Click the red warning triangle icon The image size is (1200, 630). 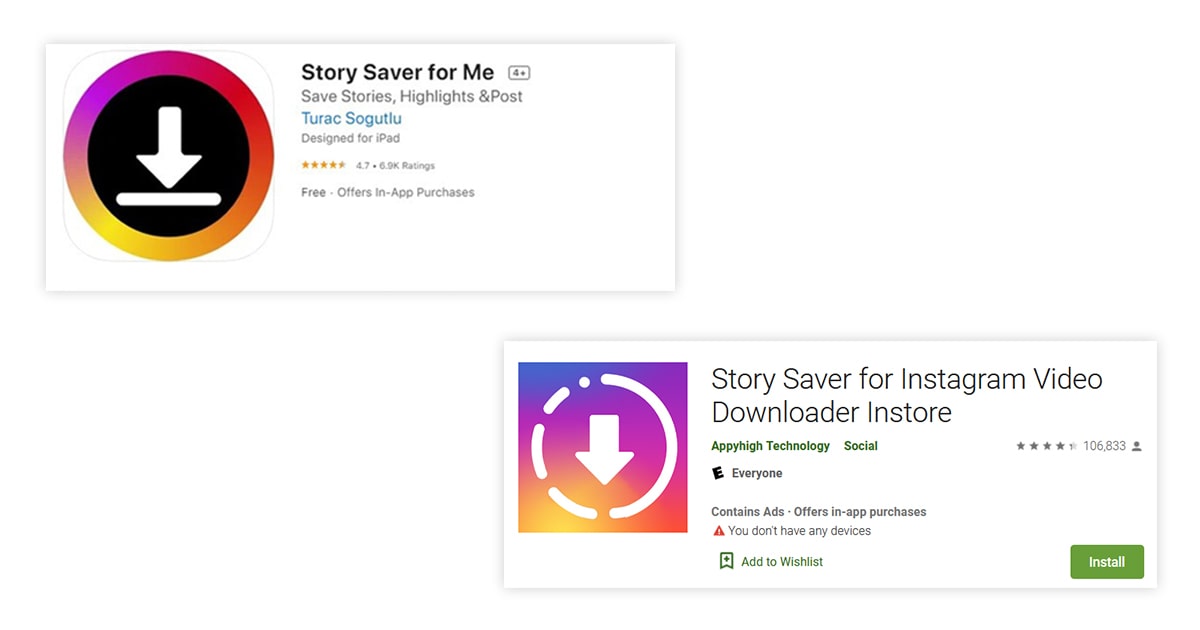(x=718, y=531)
